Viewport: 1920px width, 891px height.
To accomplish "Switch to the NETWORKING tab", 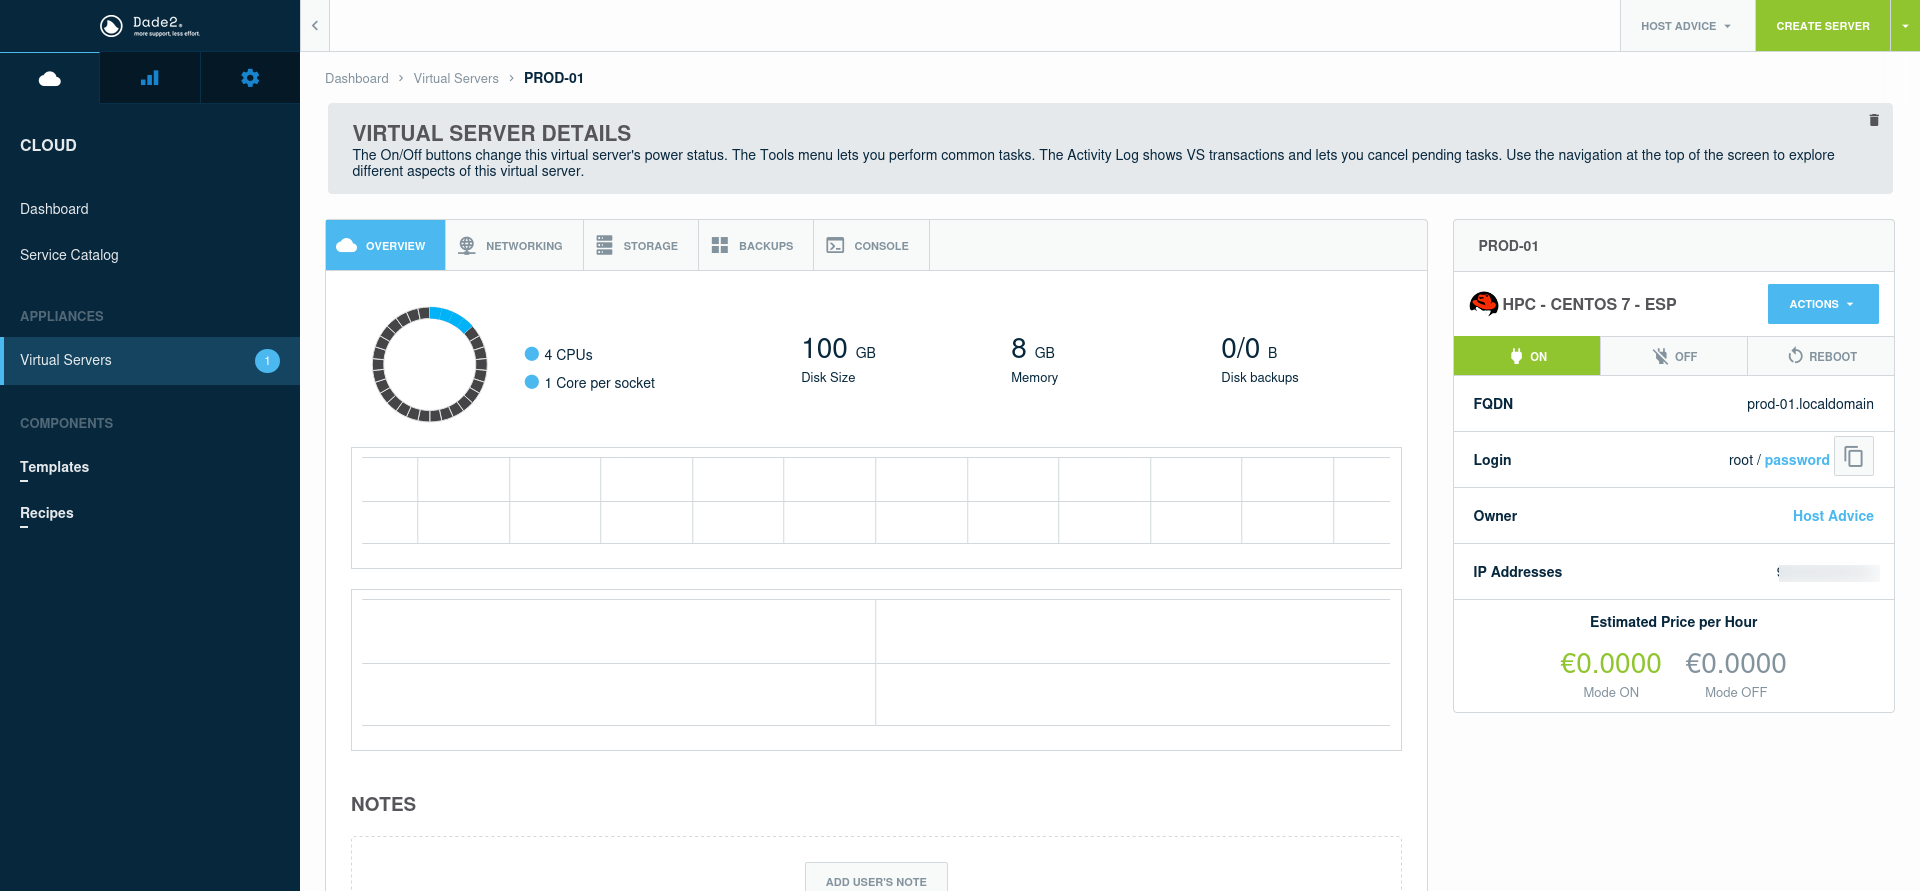I will pyautogui.click(x=514, y=245).
